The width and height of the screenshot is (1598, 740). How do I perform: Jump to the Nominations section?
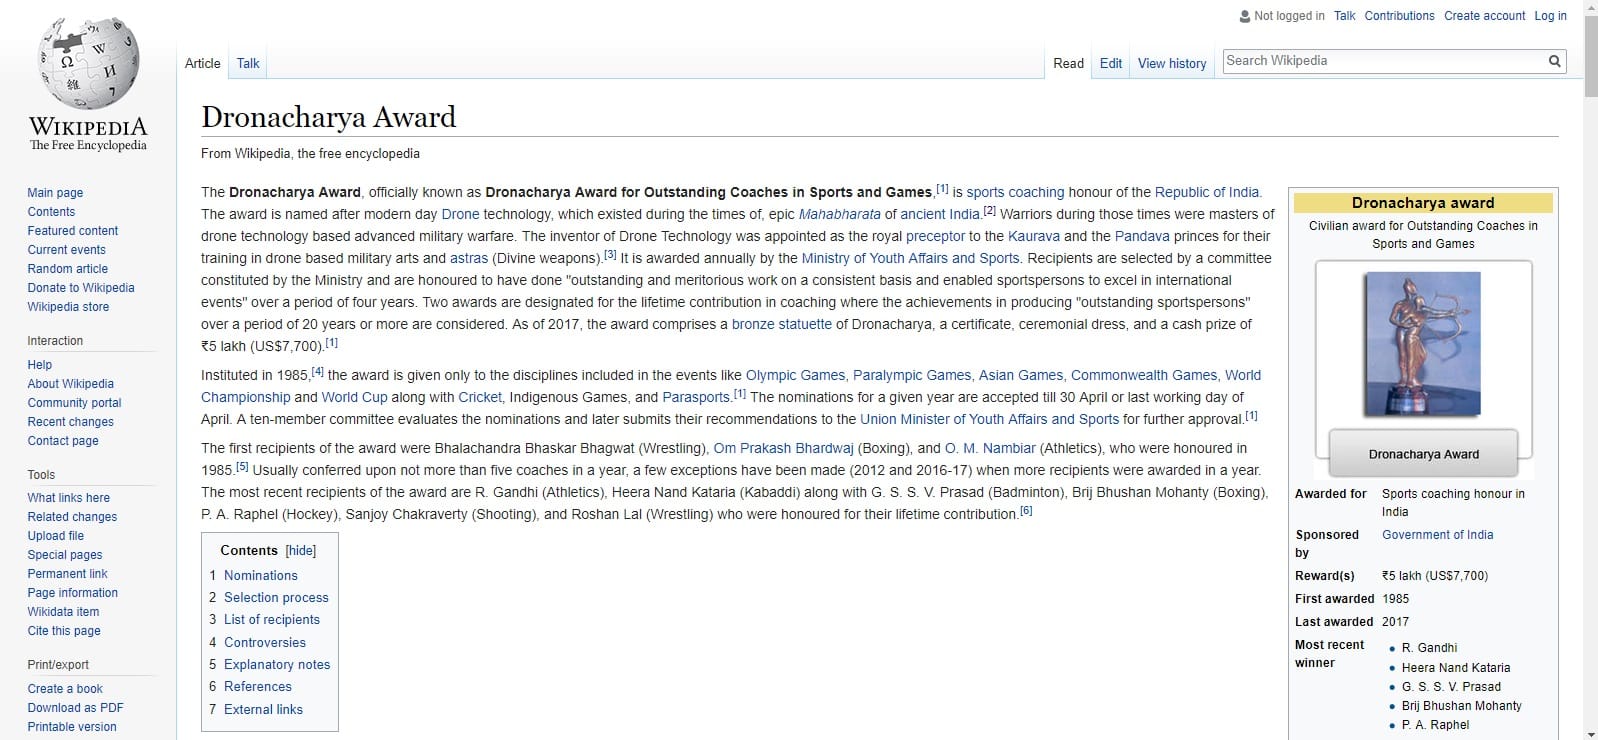pos(260,576)
